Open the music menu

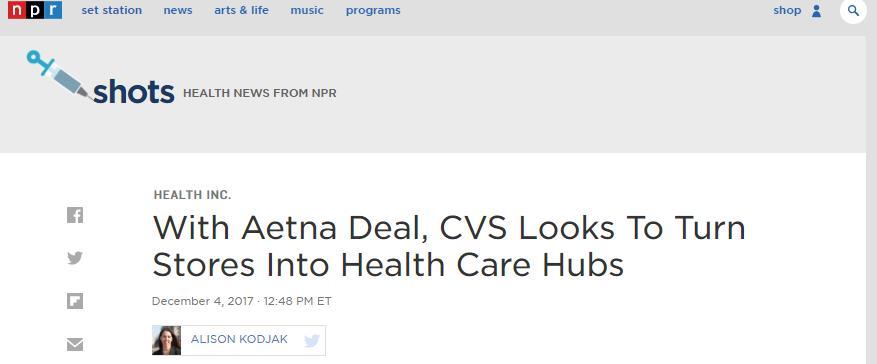pyautogui.click(x=307, y=10)
